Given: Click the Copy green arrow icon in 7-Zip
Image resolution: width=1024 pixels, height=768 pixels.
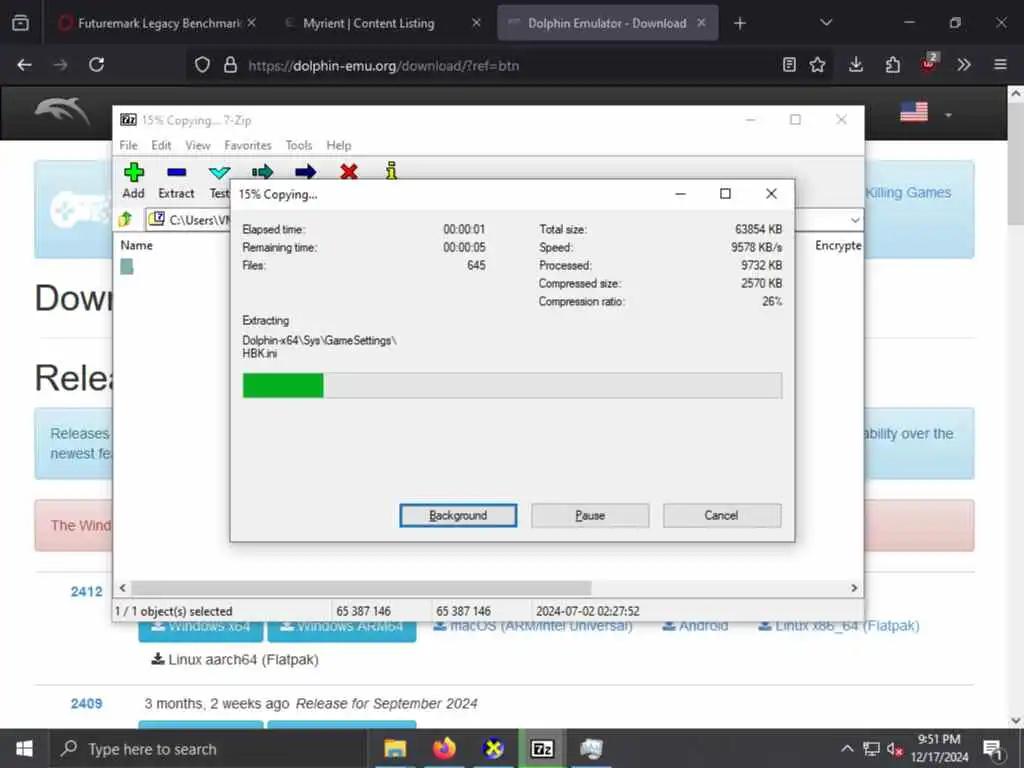Looking at the screenshot, I should (262, 172).
